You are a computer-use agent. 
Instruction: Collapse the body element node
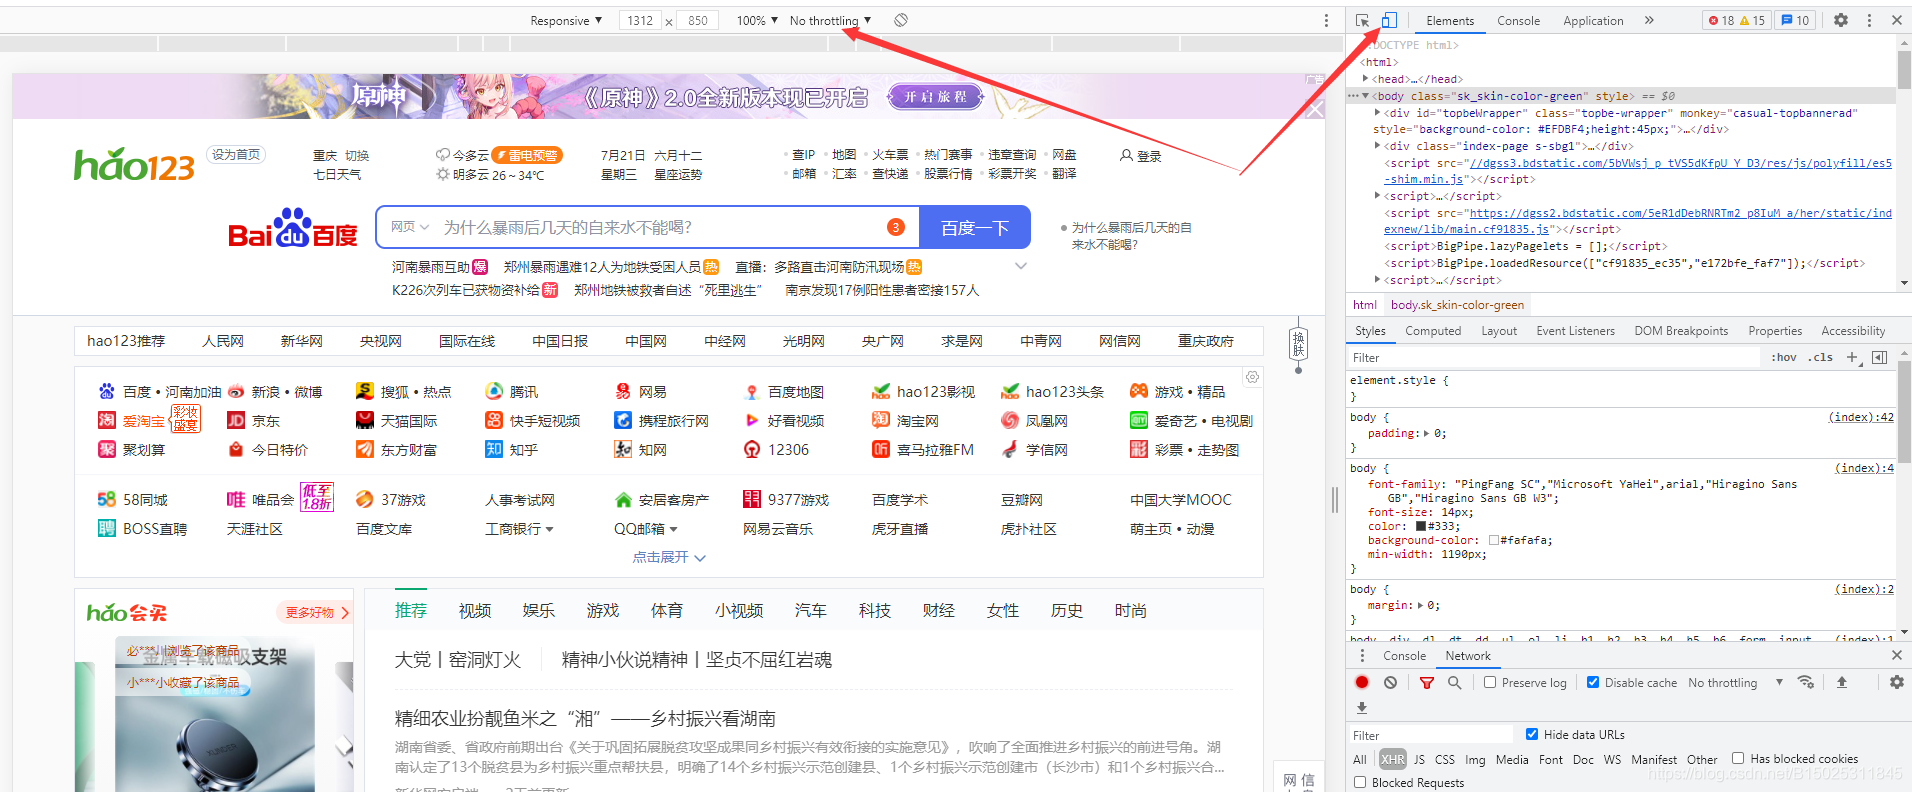coord(1366,96)
